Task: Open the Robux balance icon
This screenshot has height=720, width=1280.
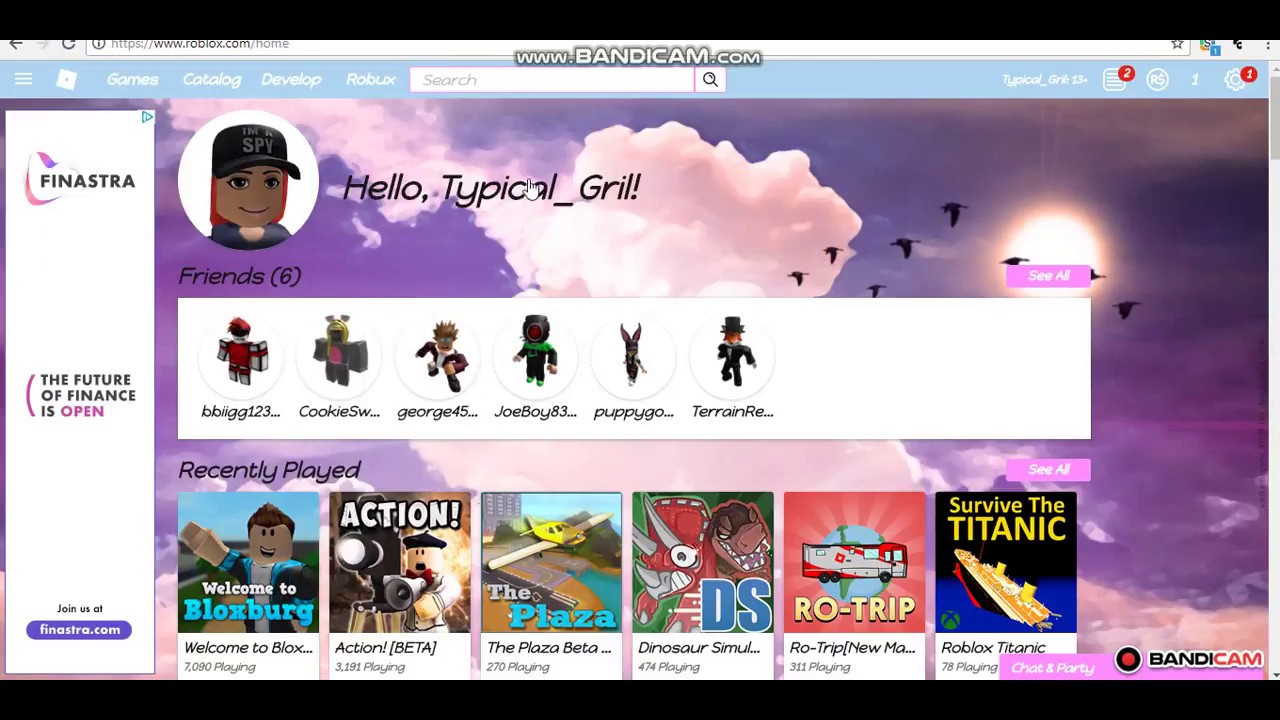Action: coord(1157,80)
